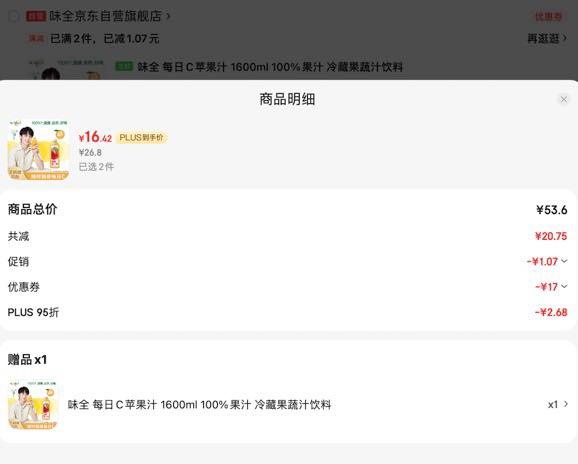Tap the 共减 ¥20.75 total savings amount
Image resolution: width=578 pixels, height=464 pixels.
pyautogui.click(x=551, y=236)
